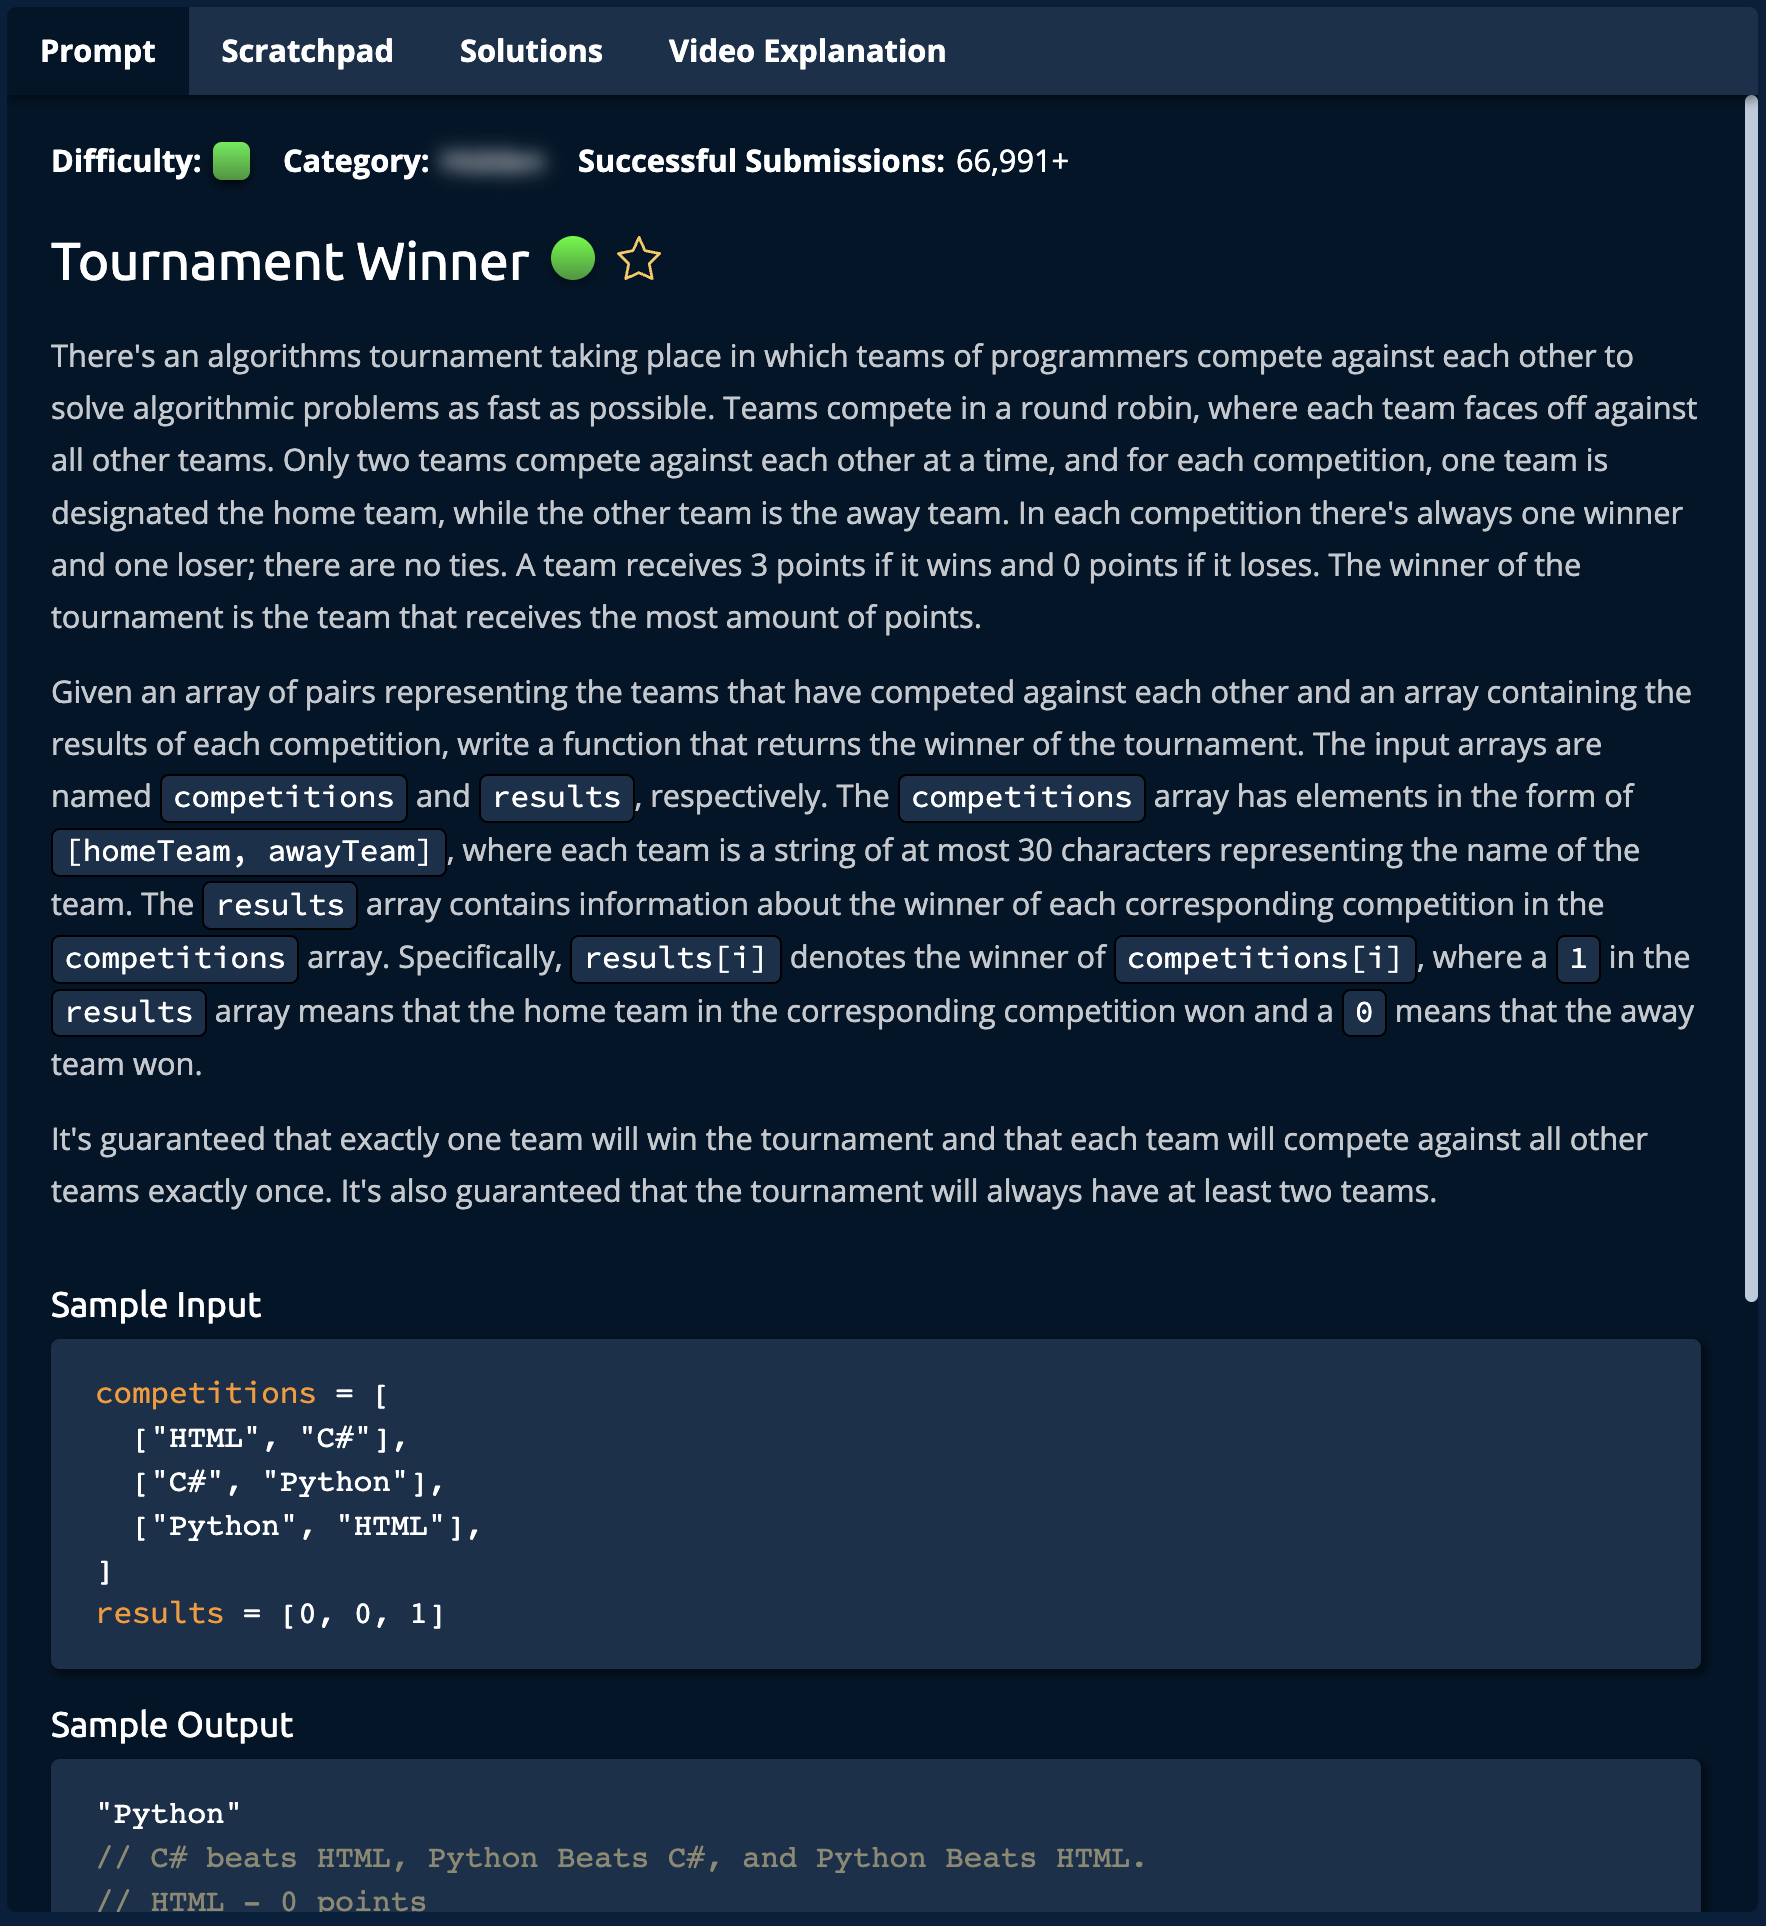Click the blurred Category value

click(x=495, y=161)
